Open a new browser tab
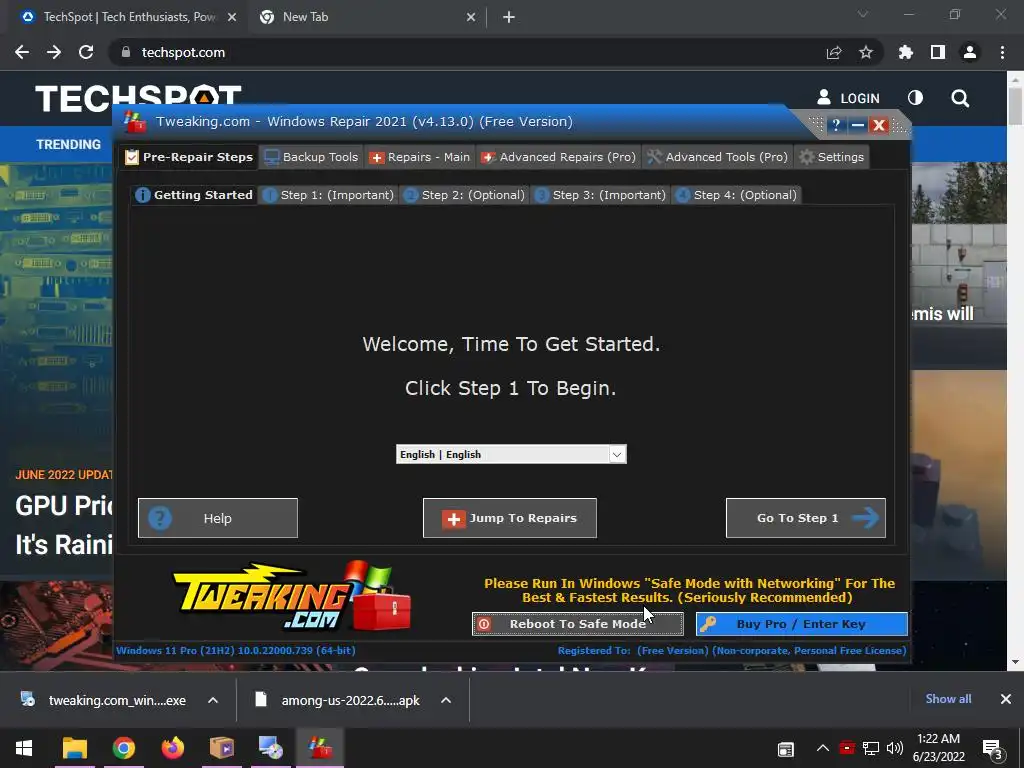 [509, 17]
